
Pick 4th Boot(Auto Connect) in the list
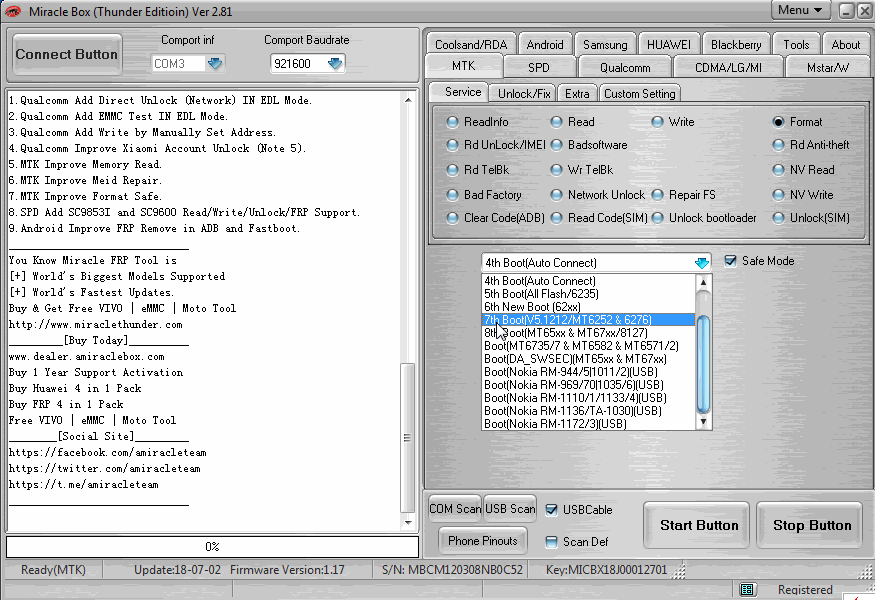[589, 281]
